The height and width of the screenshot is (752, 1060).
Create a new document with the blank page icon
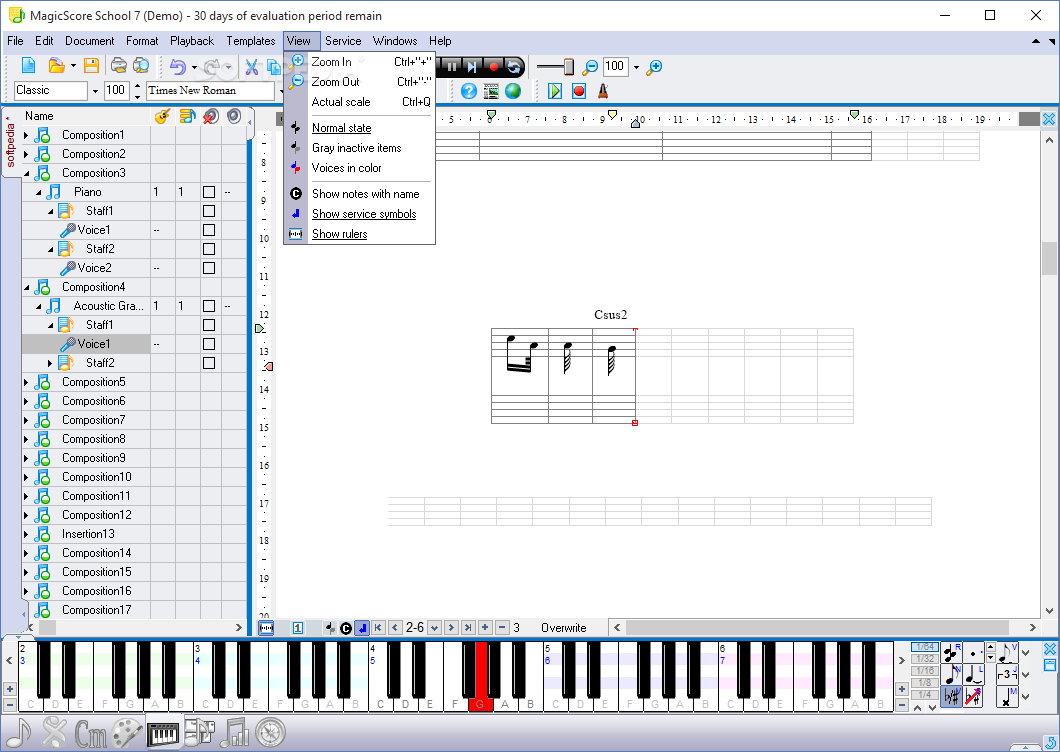[x=28, y=66]
